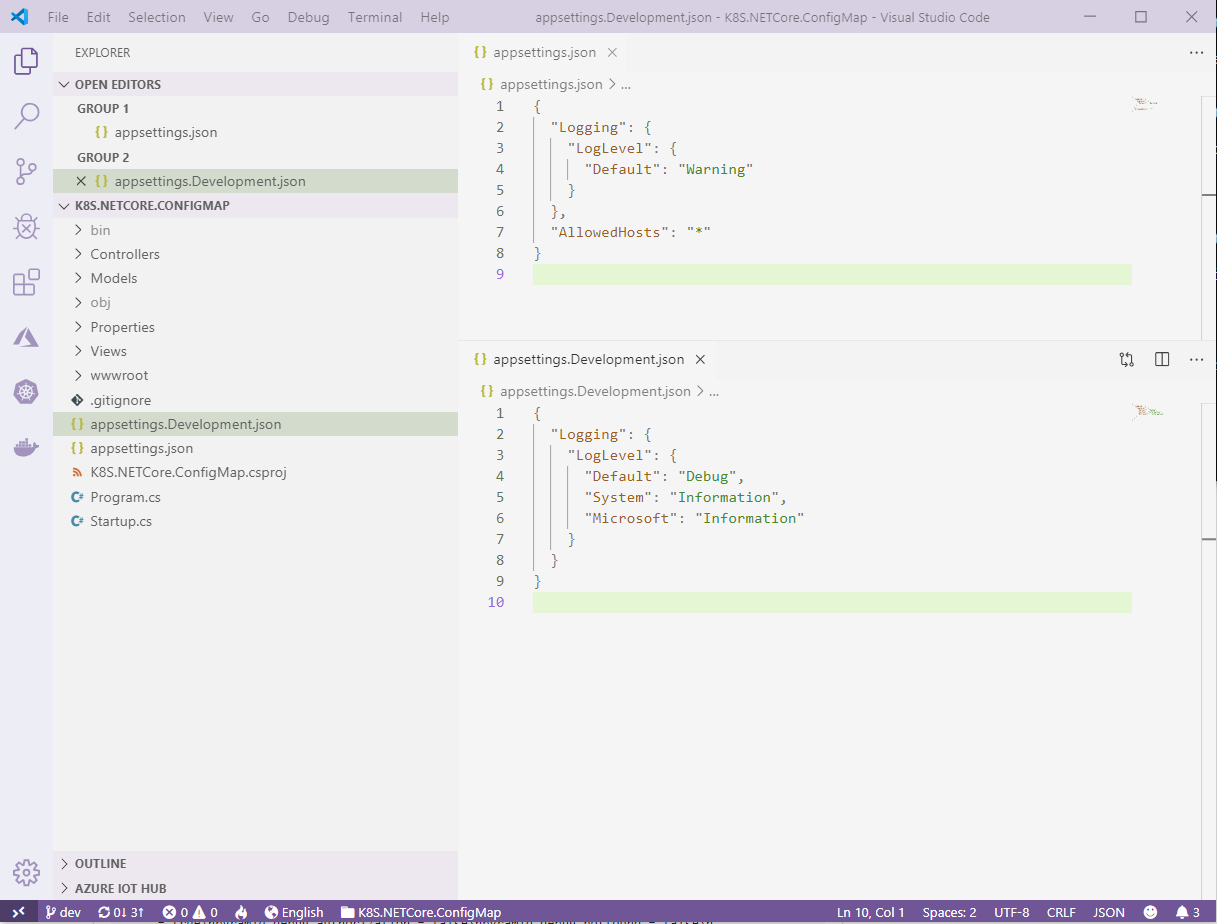Screen dimensions: 1217x924
Task: Click the smiley feedback icon
Action: click(1150, 912)
